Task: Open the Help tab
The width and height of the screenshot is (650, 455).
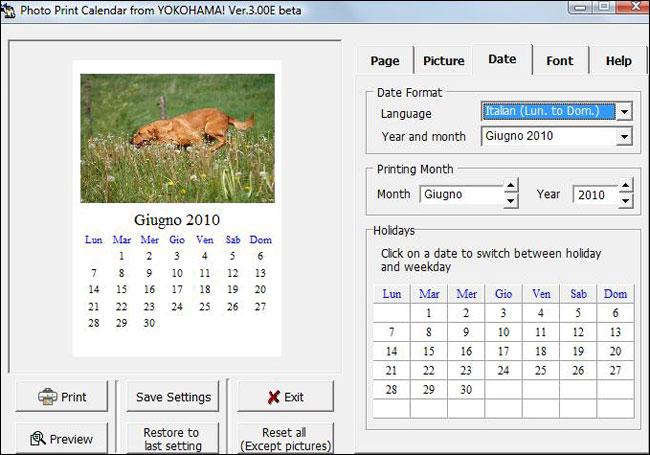Action: [618, 61]
